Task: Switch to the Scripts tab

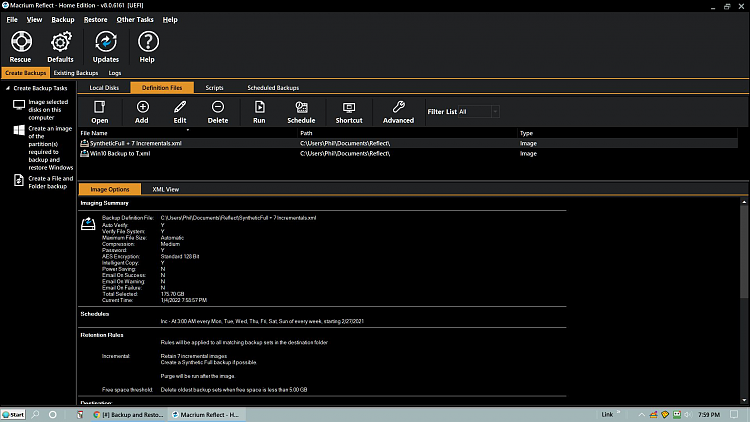Action: (x=214, y=88)
